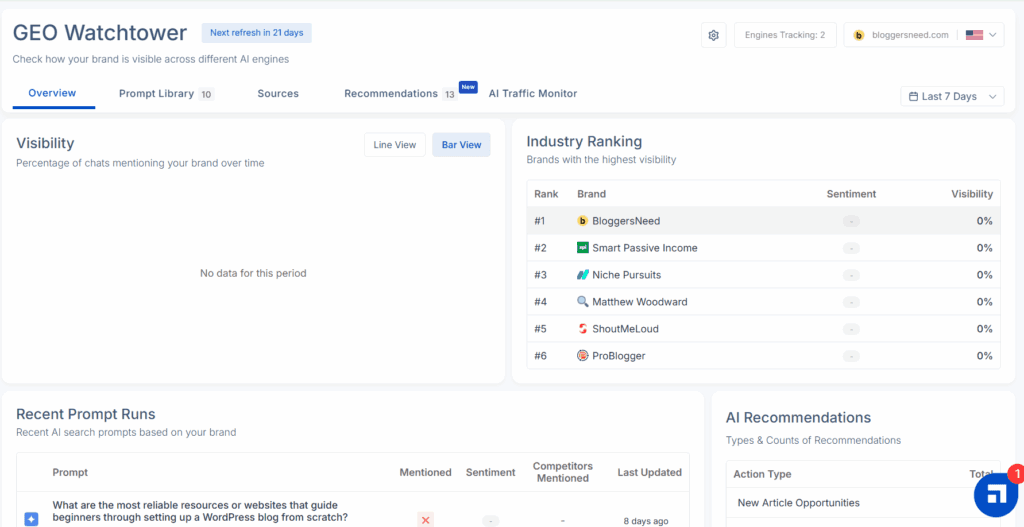The image size is (1024, 527).
Task: Open the settings gear icon
Action: (713, 35)
